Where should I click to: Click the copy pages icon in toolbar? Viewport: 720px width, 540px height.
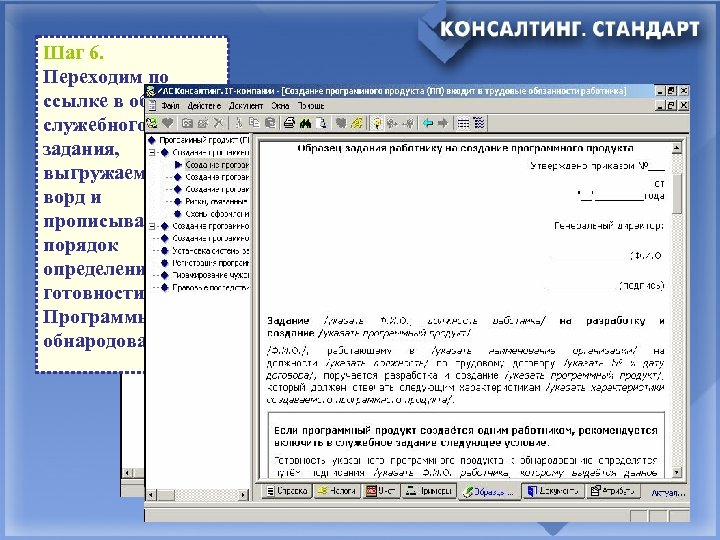[254, 123]
